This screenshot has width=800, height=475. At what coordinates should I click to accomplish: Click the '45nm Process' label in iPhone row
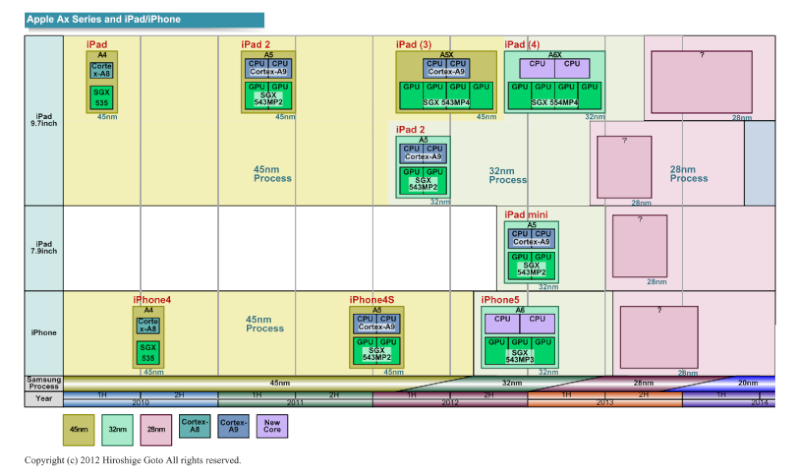click(265, 324)
